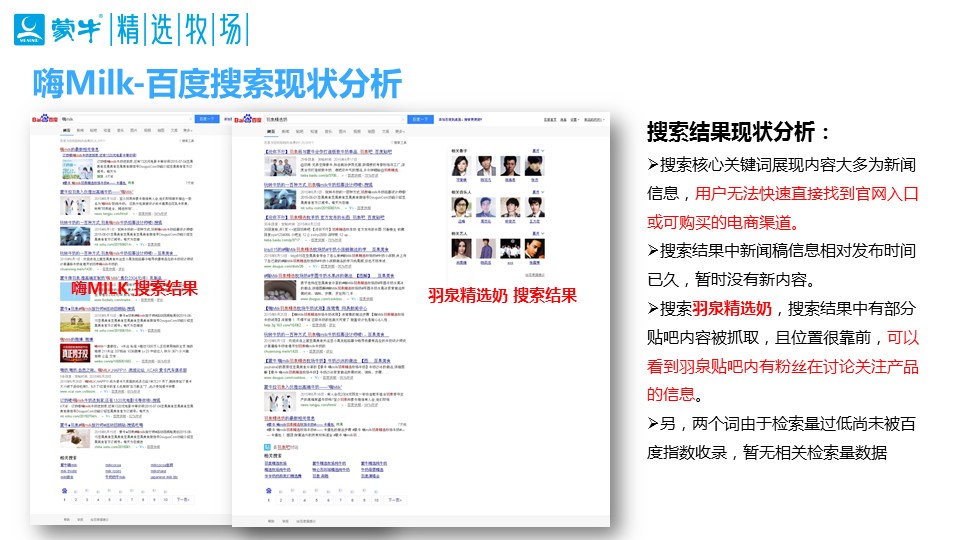Image resolution: width=960 pixels, height=540 pixels.
Task: Open first result thumbnail in right search page
Action: [280, 167]
